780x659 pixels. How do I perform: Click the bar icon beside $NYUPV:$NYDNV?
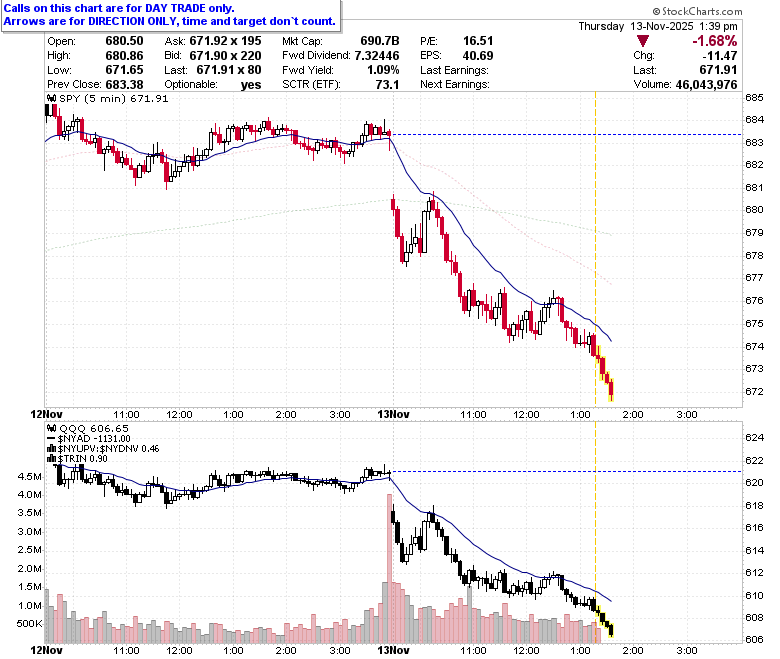(52, 449)
